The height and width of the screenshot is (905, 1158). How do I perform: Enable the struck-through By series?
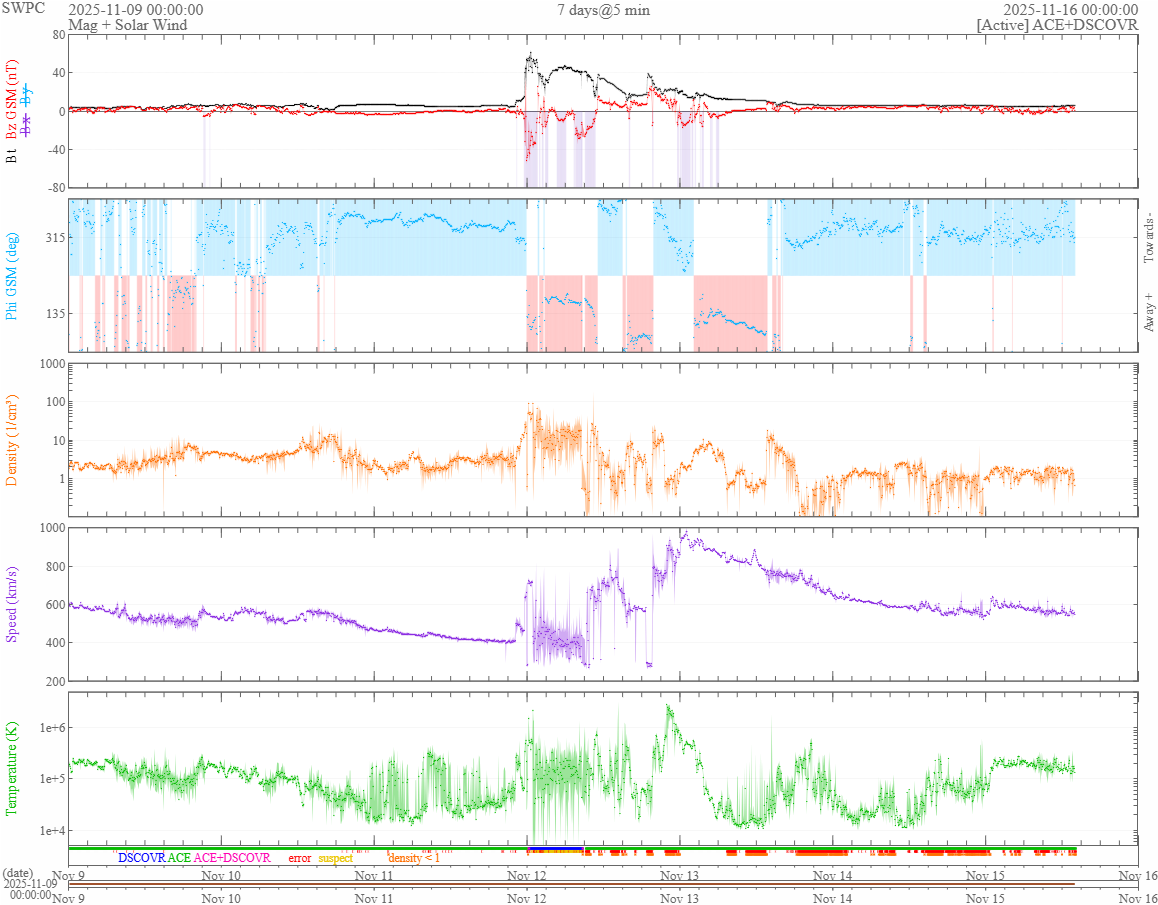(27, 94)
